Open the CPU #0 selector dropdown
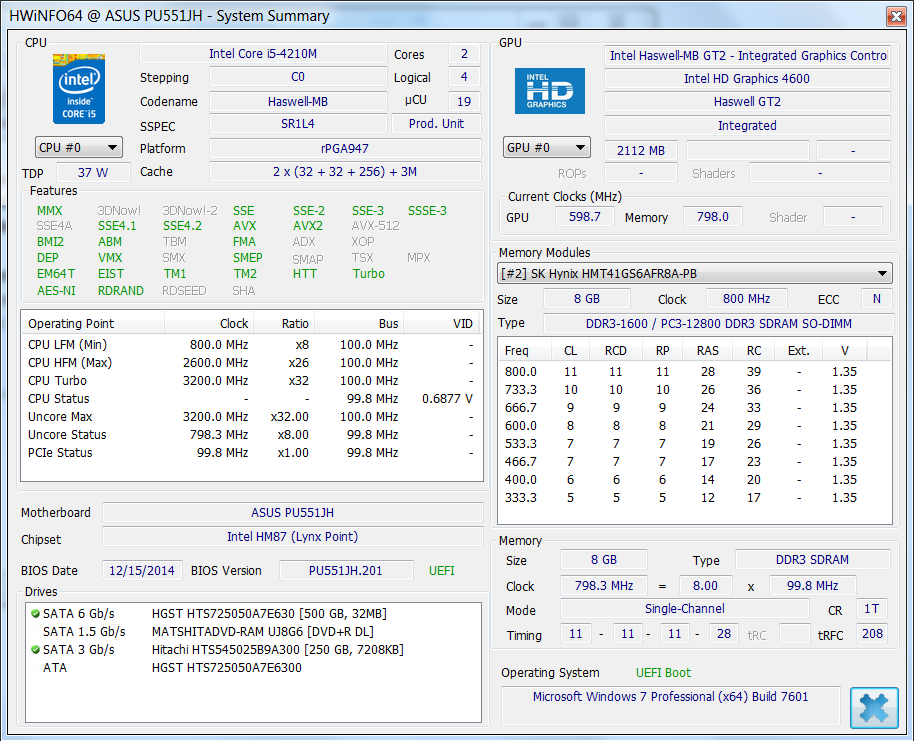Image resolution: width=914 pixels, height=741 pixels. 79,148
